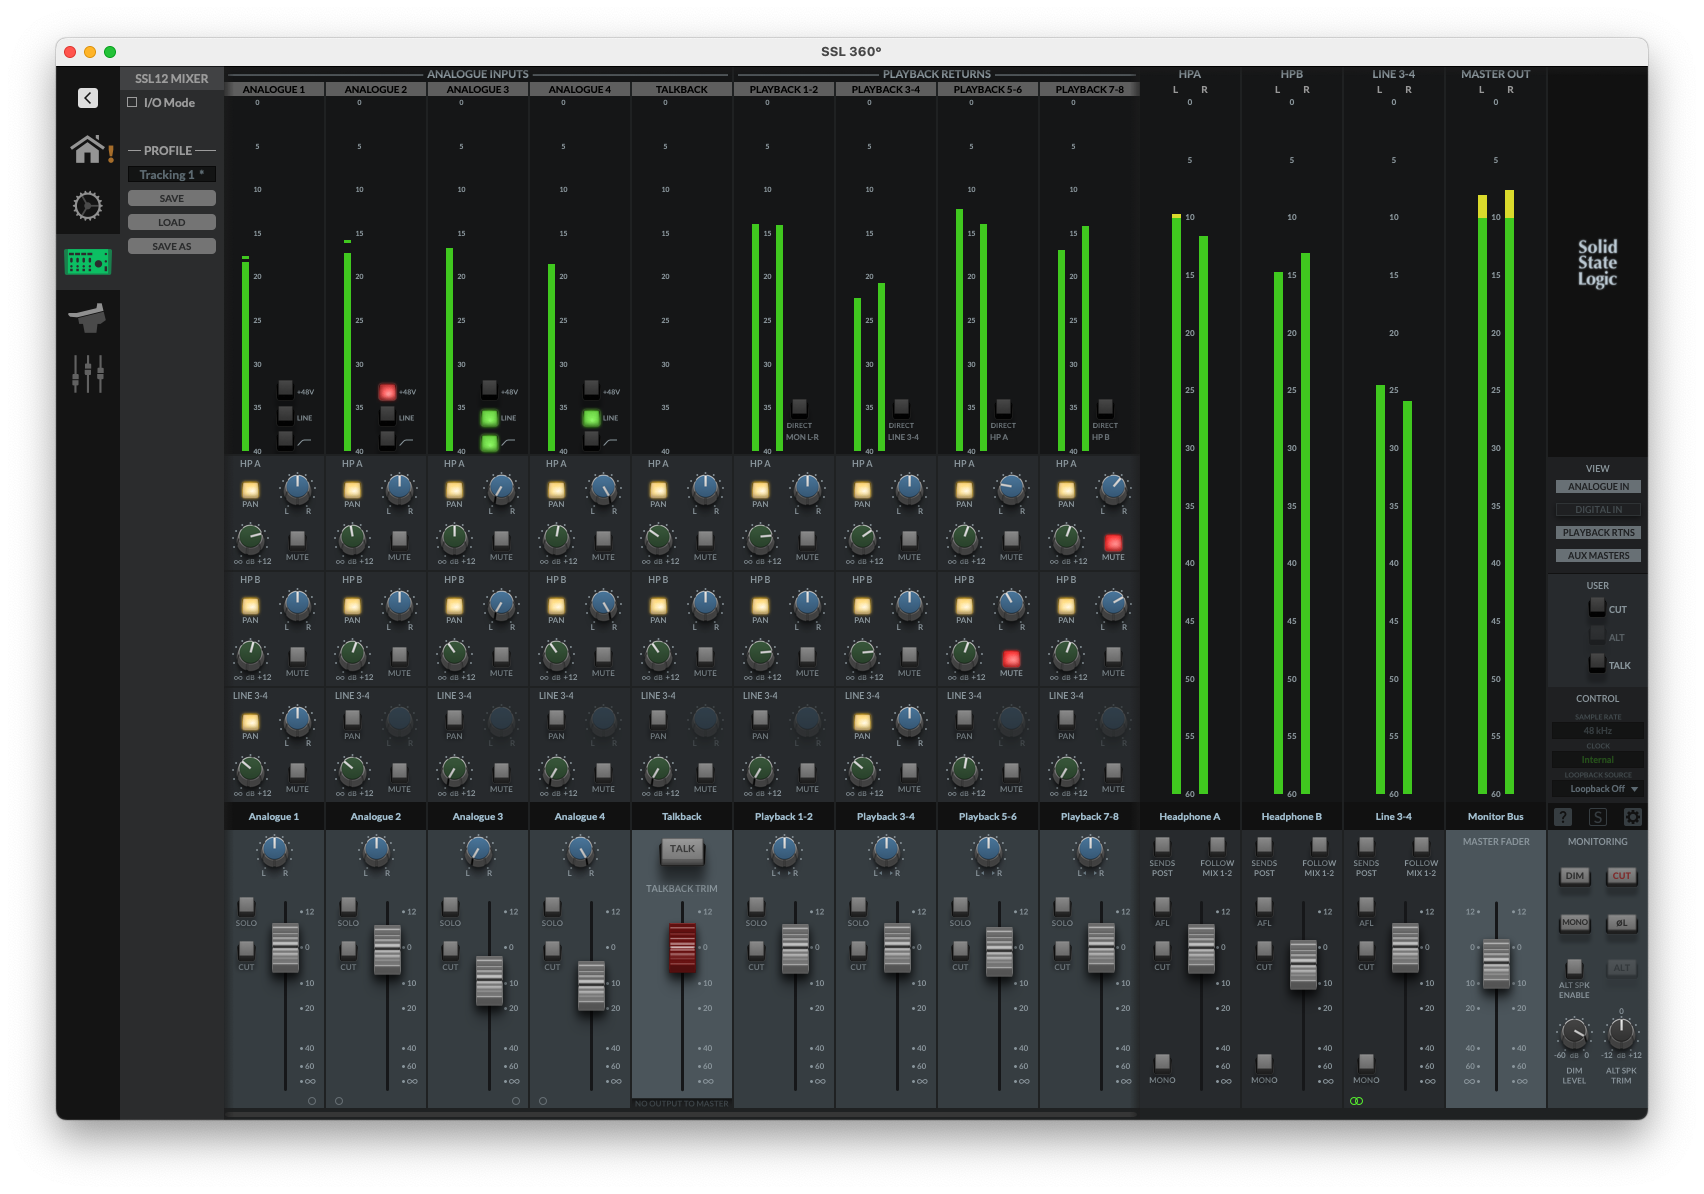
Task: Click the Headphone B output fader
Action: coord(1303,964)
